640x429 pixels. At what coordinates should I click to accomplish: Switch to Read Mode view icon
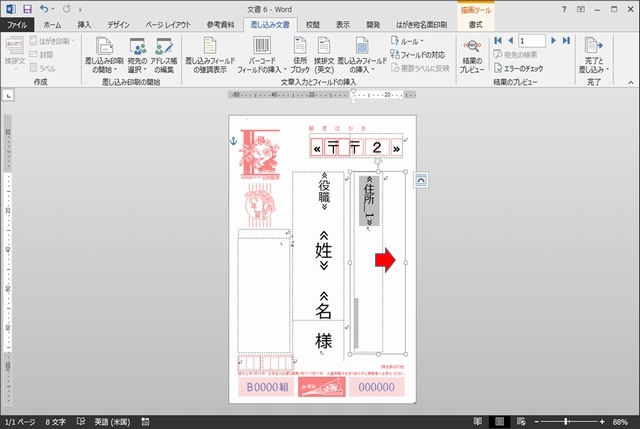tap(478, 421)
